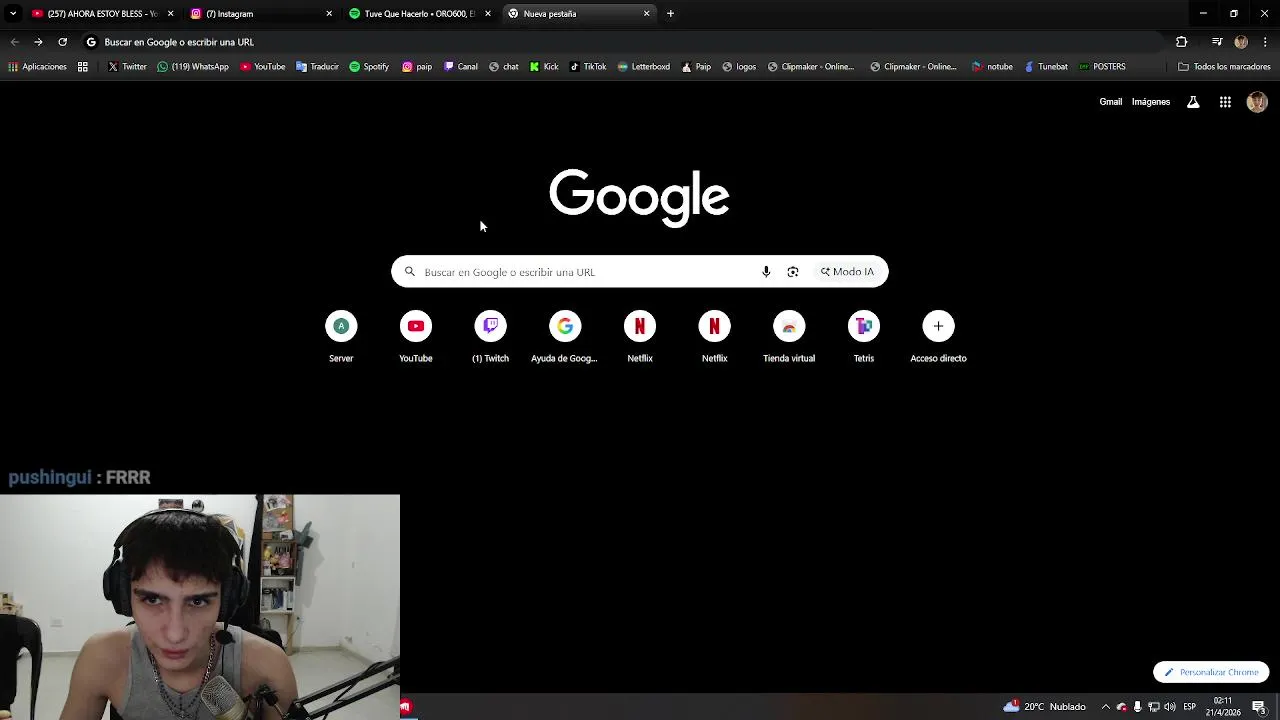Close the Instagram tab

(329, 14)
